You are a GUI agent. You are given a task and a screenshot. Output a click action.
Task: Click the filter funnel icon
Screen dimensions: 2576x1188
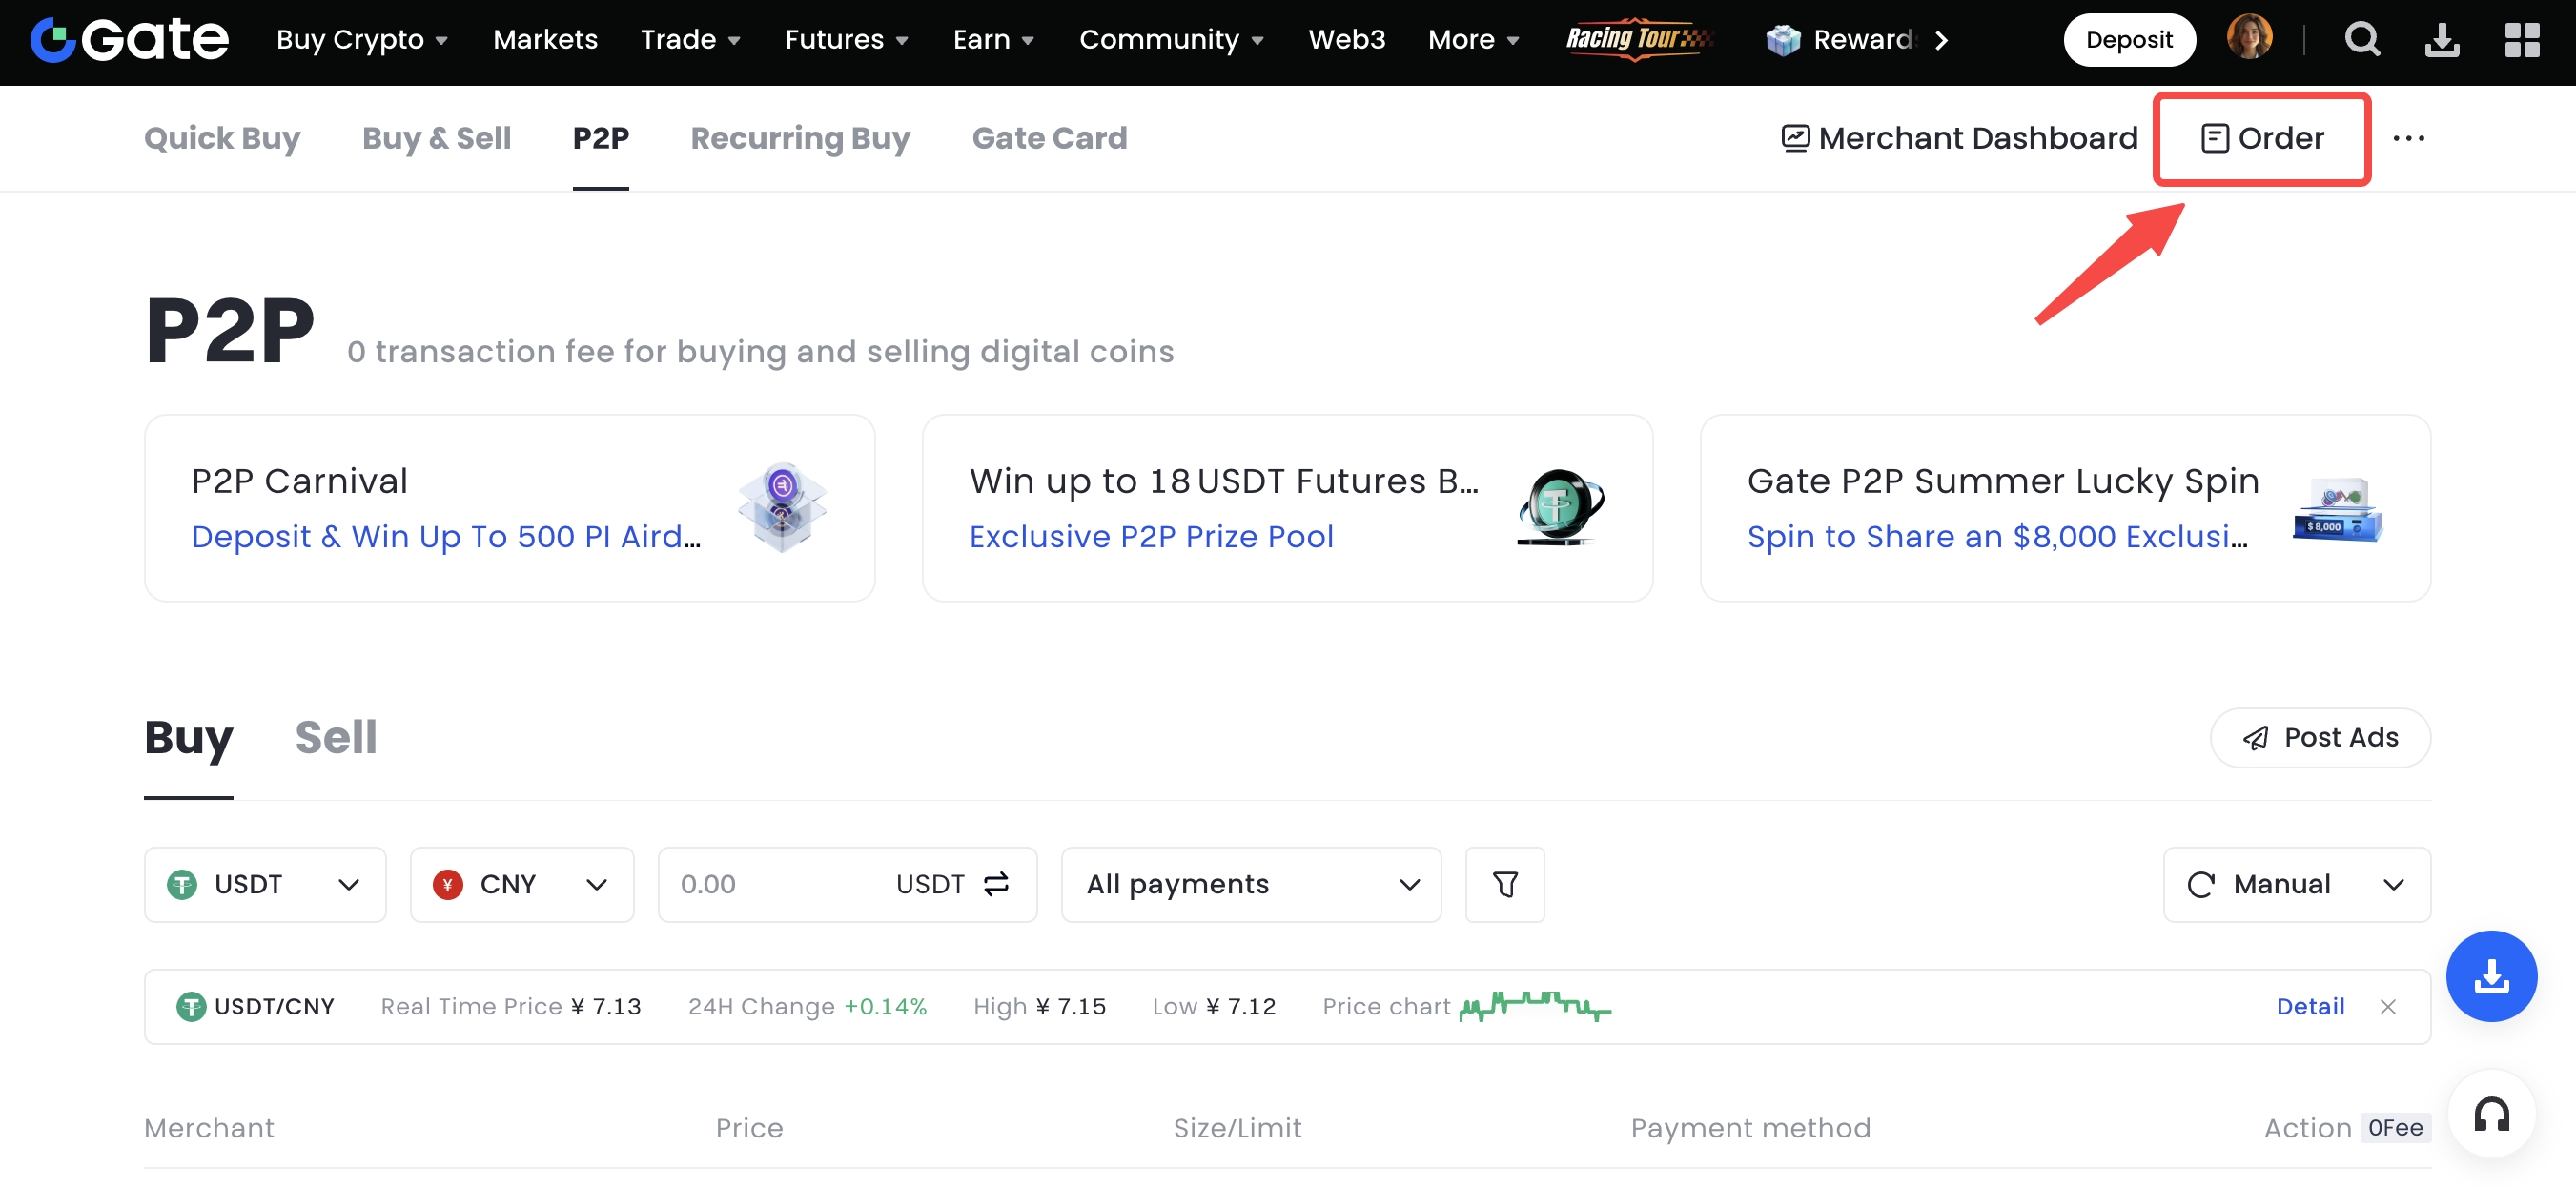[x=1504, y=884]
